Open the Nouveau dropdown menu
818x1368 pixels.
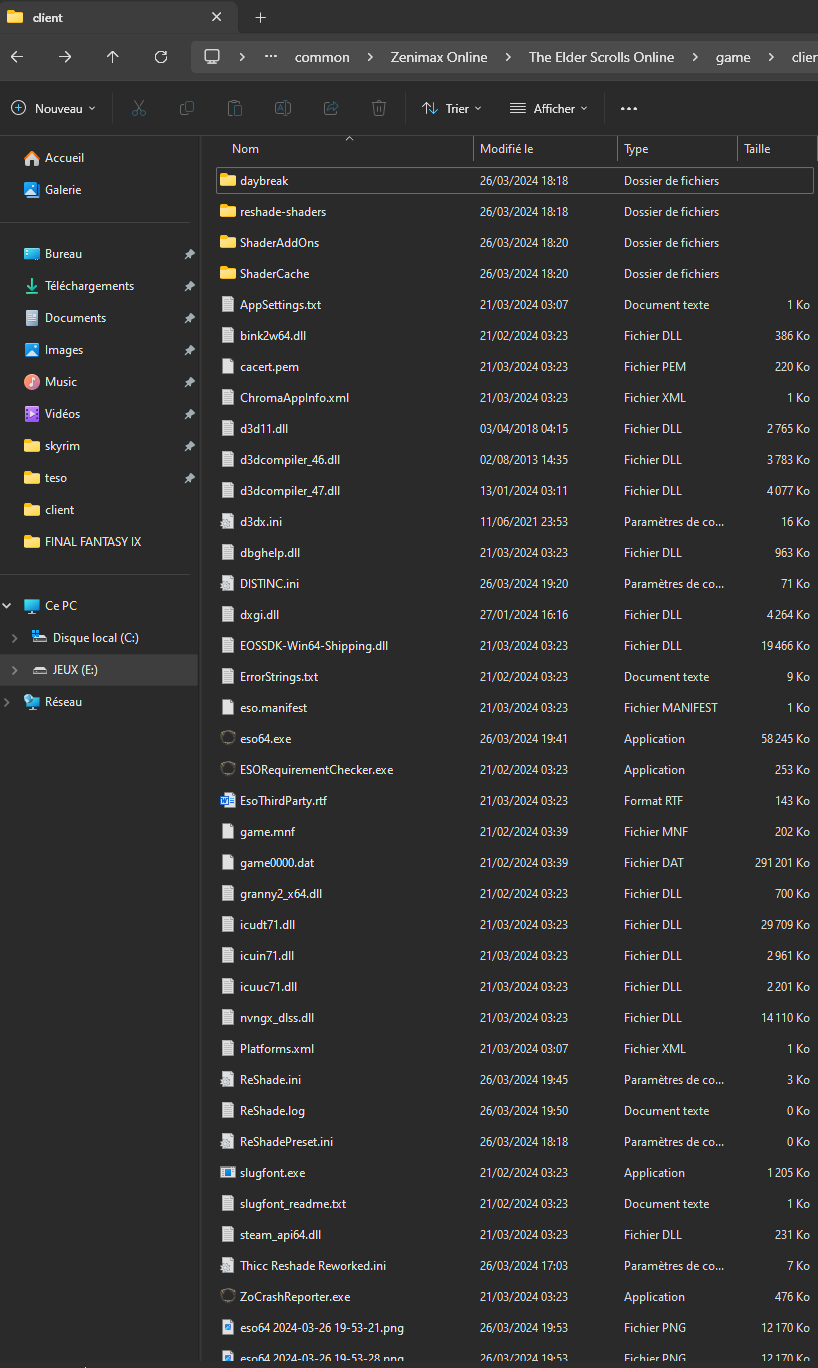point(54,108)
